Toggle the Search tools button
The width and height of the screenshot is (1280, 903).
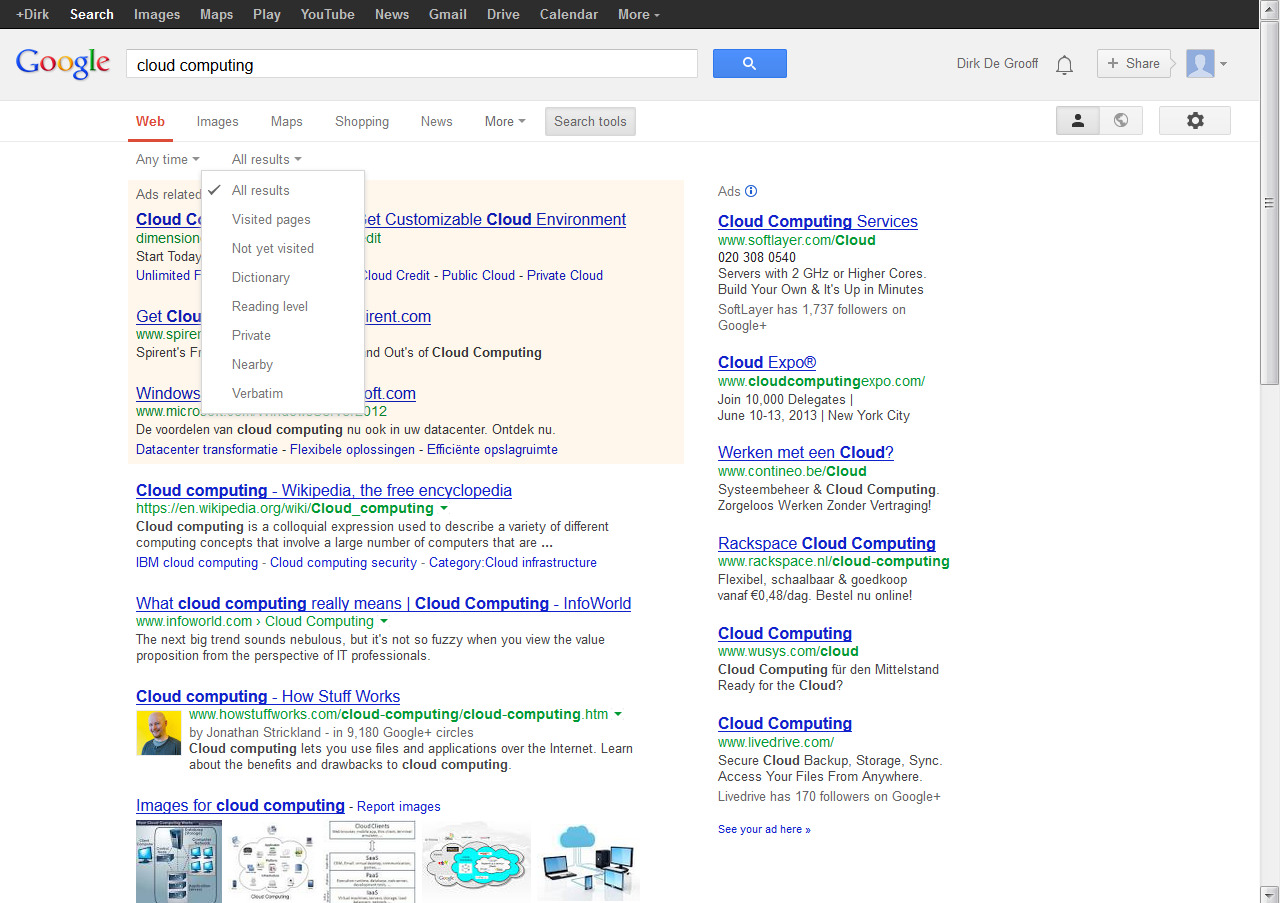point(590,121)
